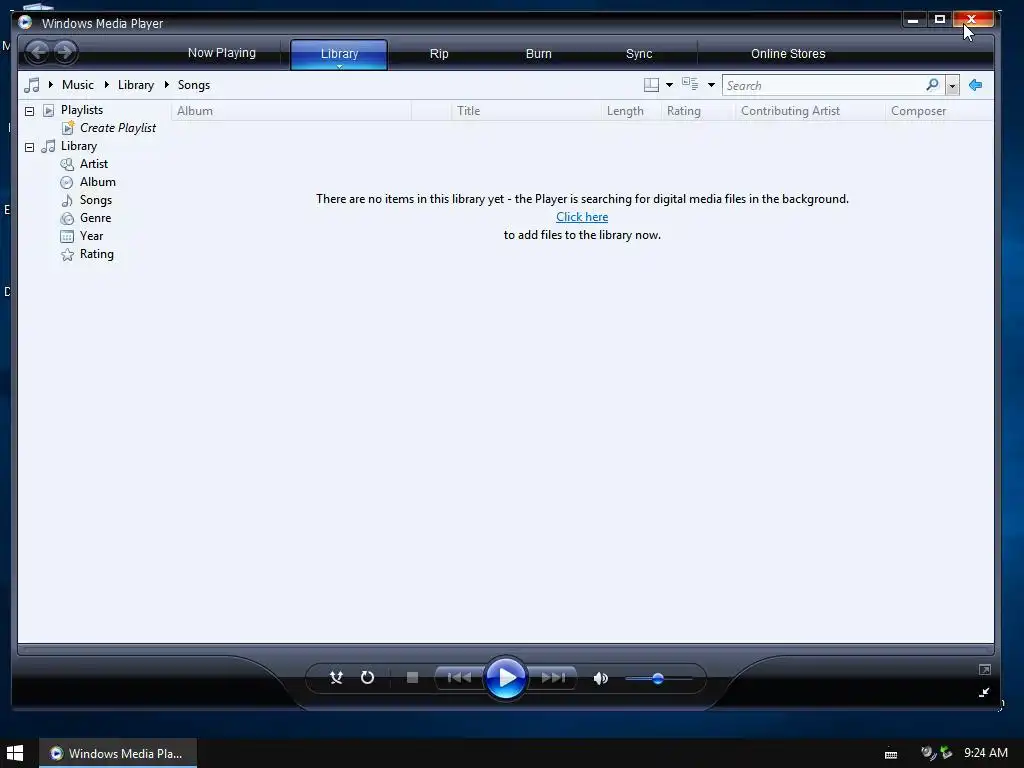
Task: Open the Online Stores tab
Action: [788, 54]
